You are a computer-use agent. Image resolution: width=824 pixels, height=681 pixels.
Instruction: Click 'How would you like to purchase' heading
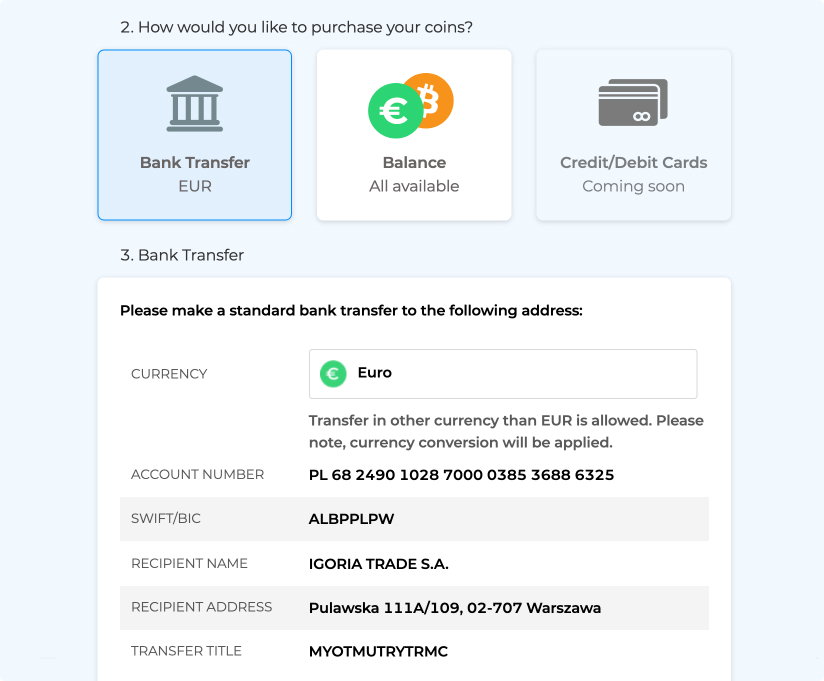[x=296, y=27]
